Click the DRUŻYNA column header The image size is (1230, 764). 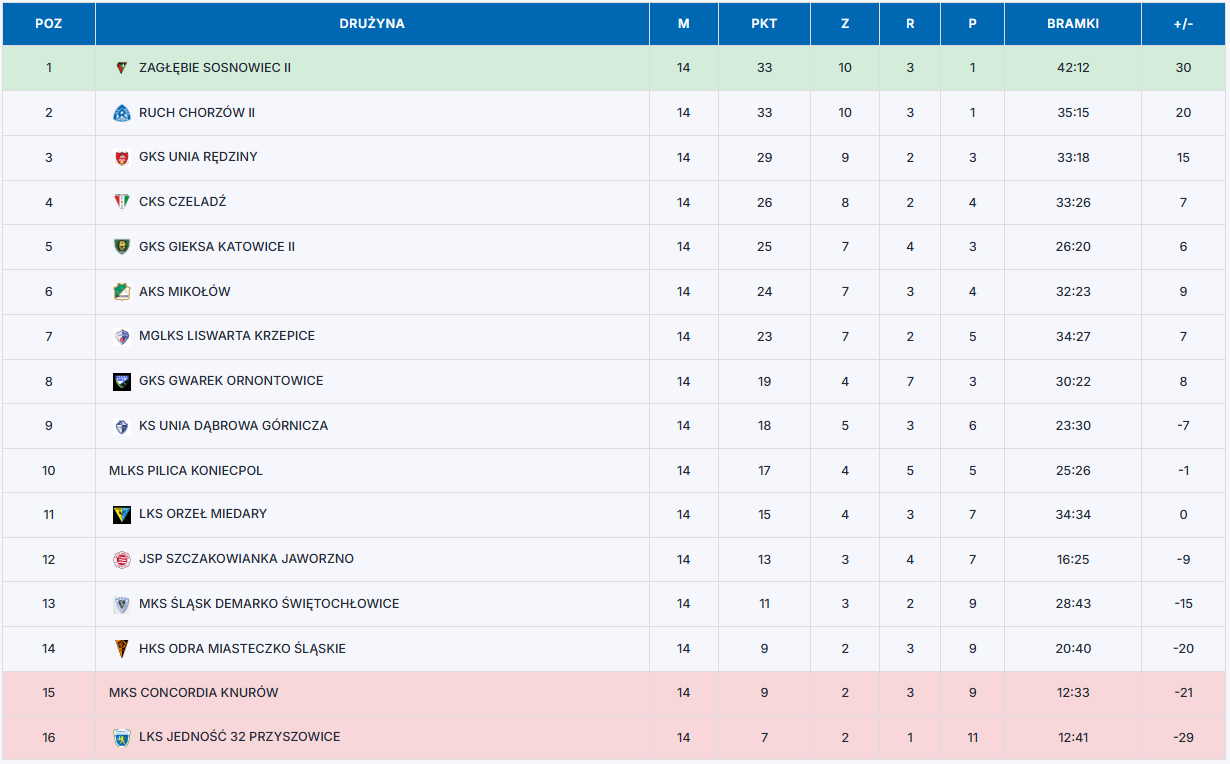click(x=372, y=24)
